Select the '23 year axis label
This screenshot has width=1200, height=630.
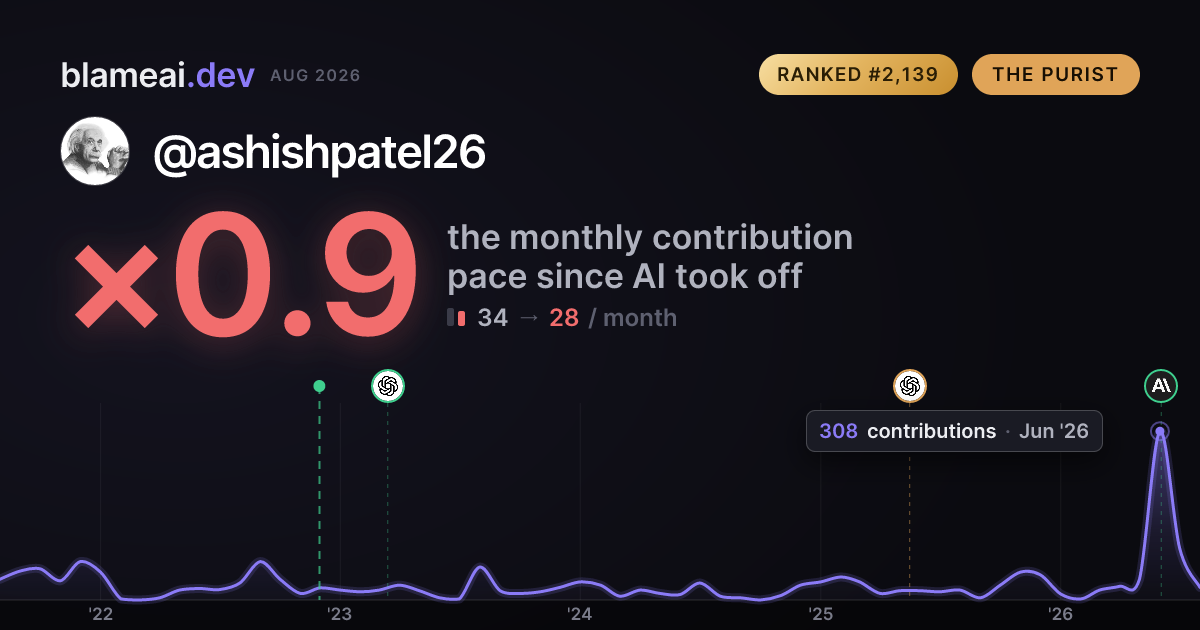[x=340, y=614]
